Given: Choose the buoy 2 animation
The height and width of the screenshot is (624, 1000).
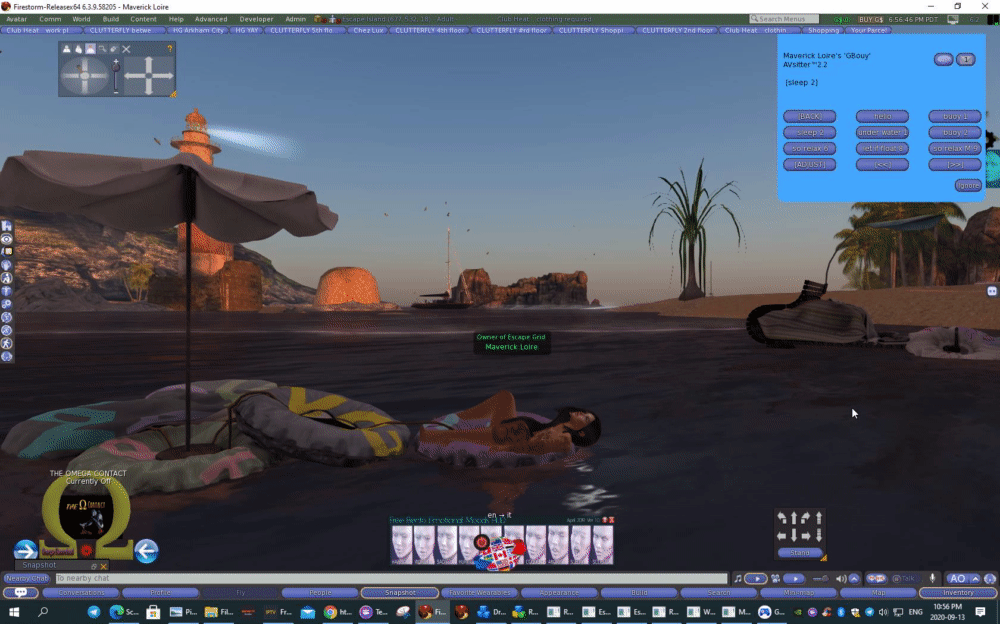Looking at the screenshot, I should [x=955, y=132].
